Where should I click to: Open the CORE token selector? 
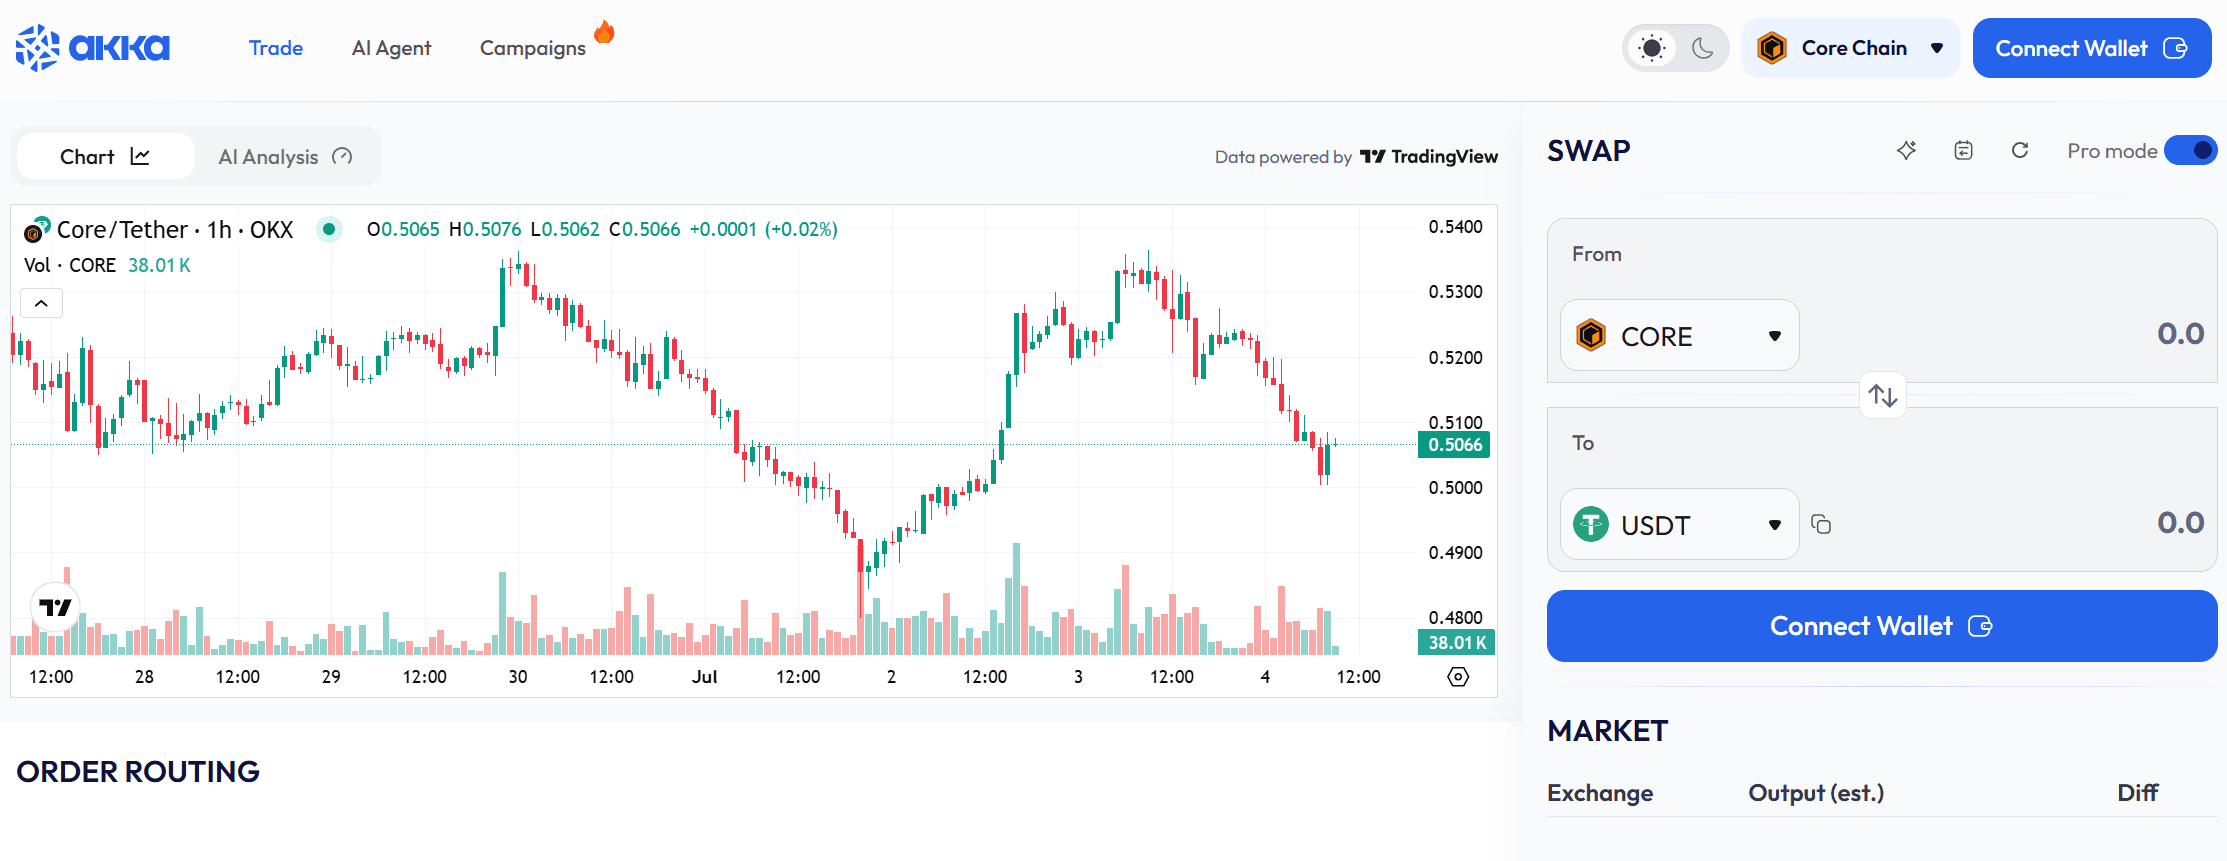pos(1679,336)
